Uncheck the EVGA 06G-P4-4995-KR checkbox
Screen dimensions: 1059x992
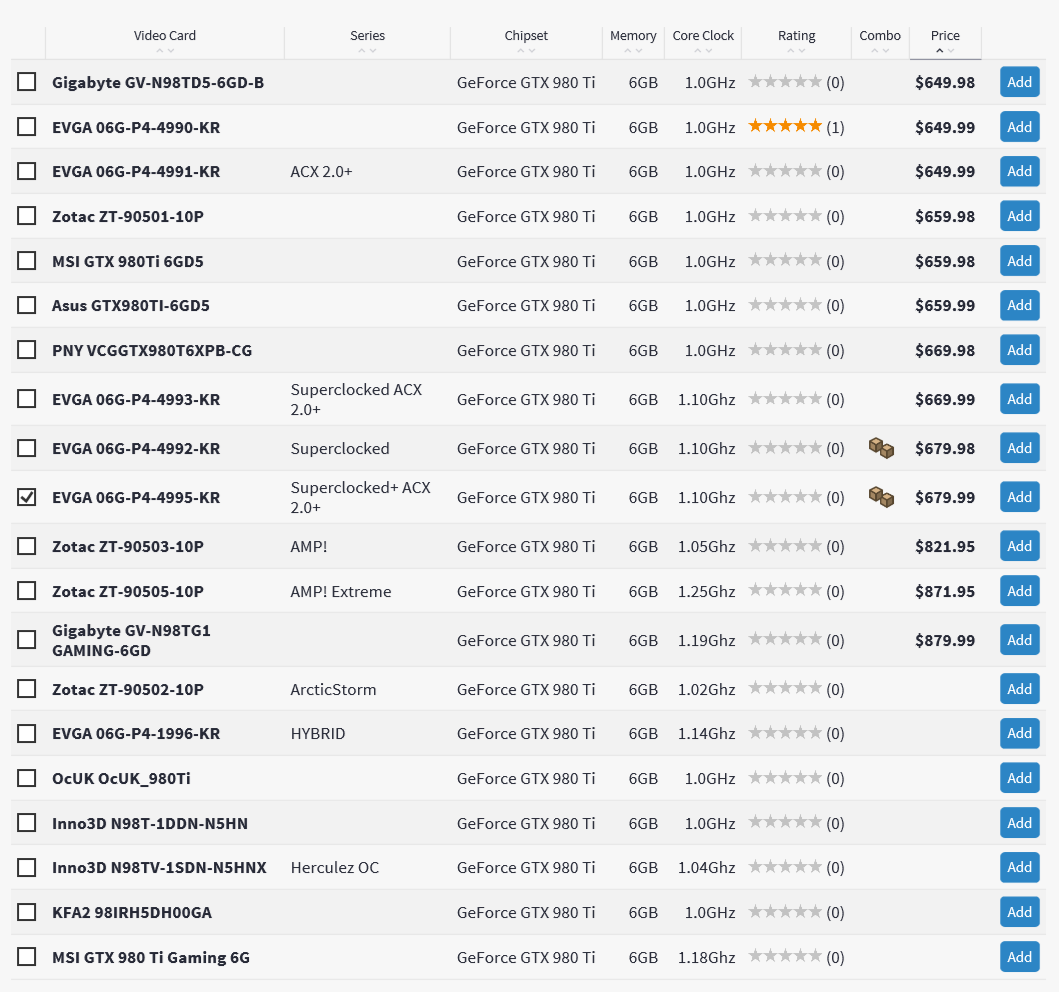26,497
